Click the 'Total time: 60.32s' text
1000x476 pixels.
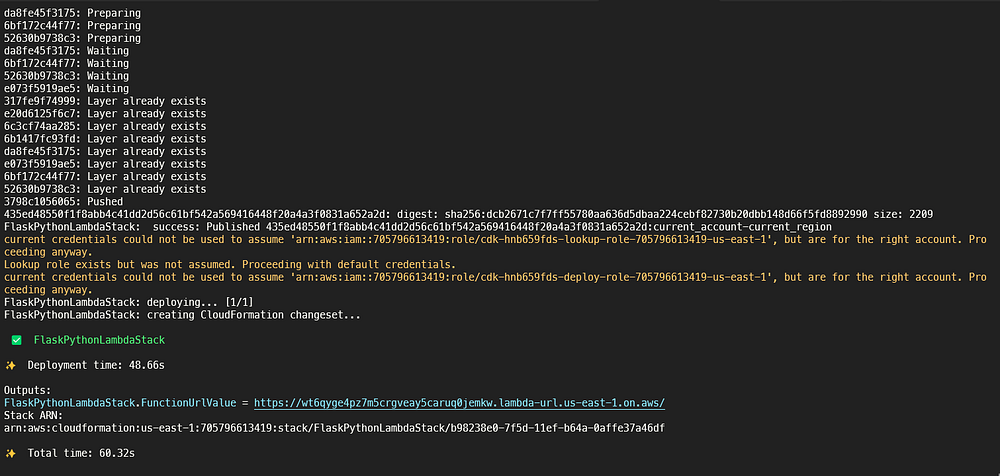[x=81, y=453]
